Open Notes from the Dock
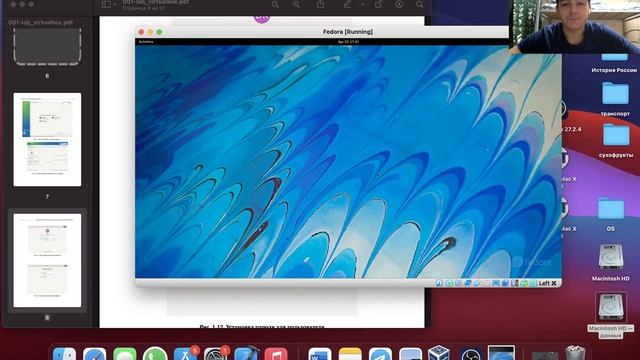 pos(350,354)
